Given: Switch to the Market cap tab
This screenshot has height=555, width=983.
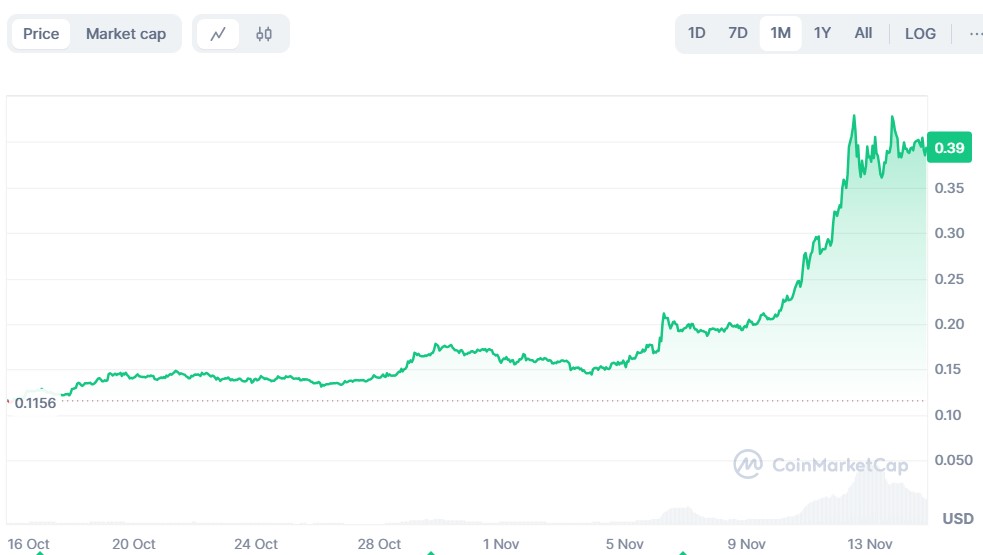Looking at the screenshot, I should (x=126, y=34).
